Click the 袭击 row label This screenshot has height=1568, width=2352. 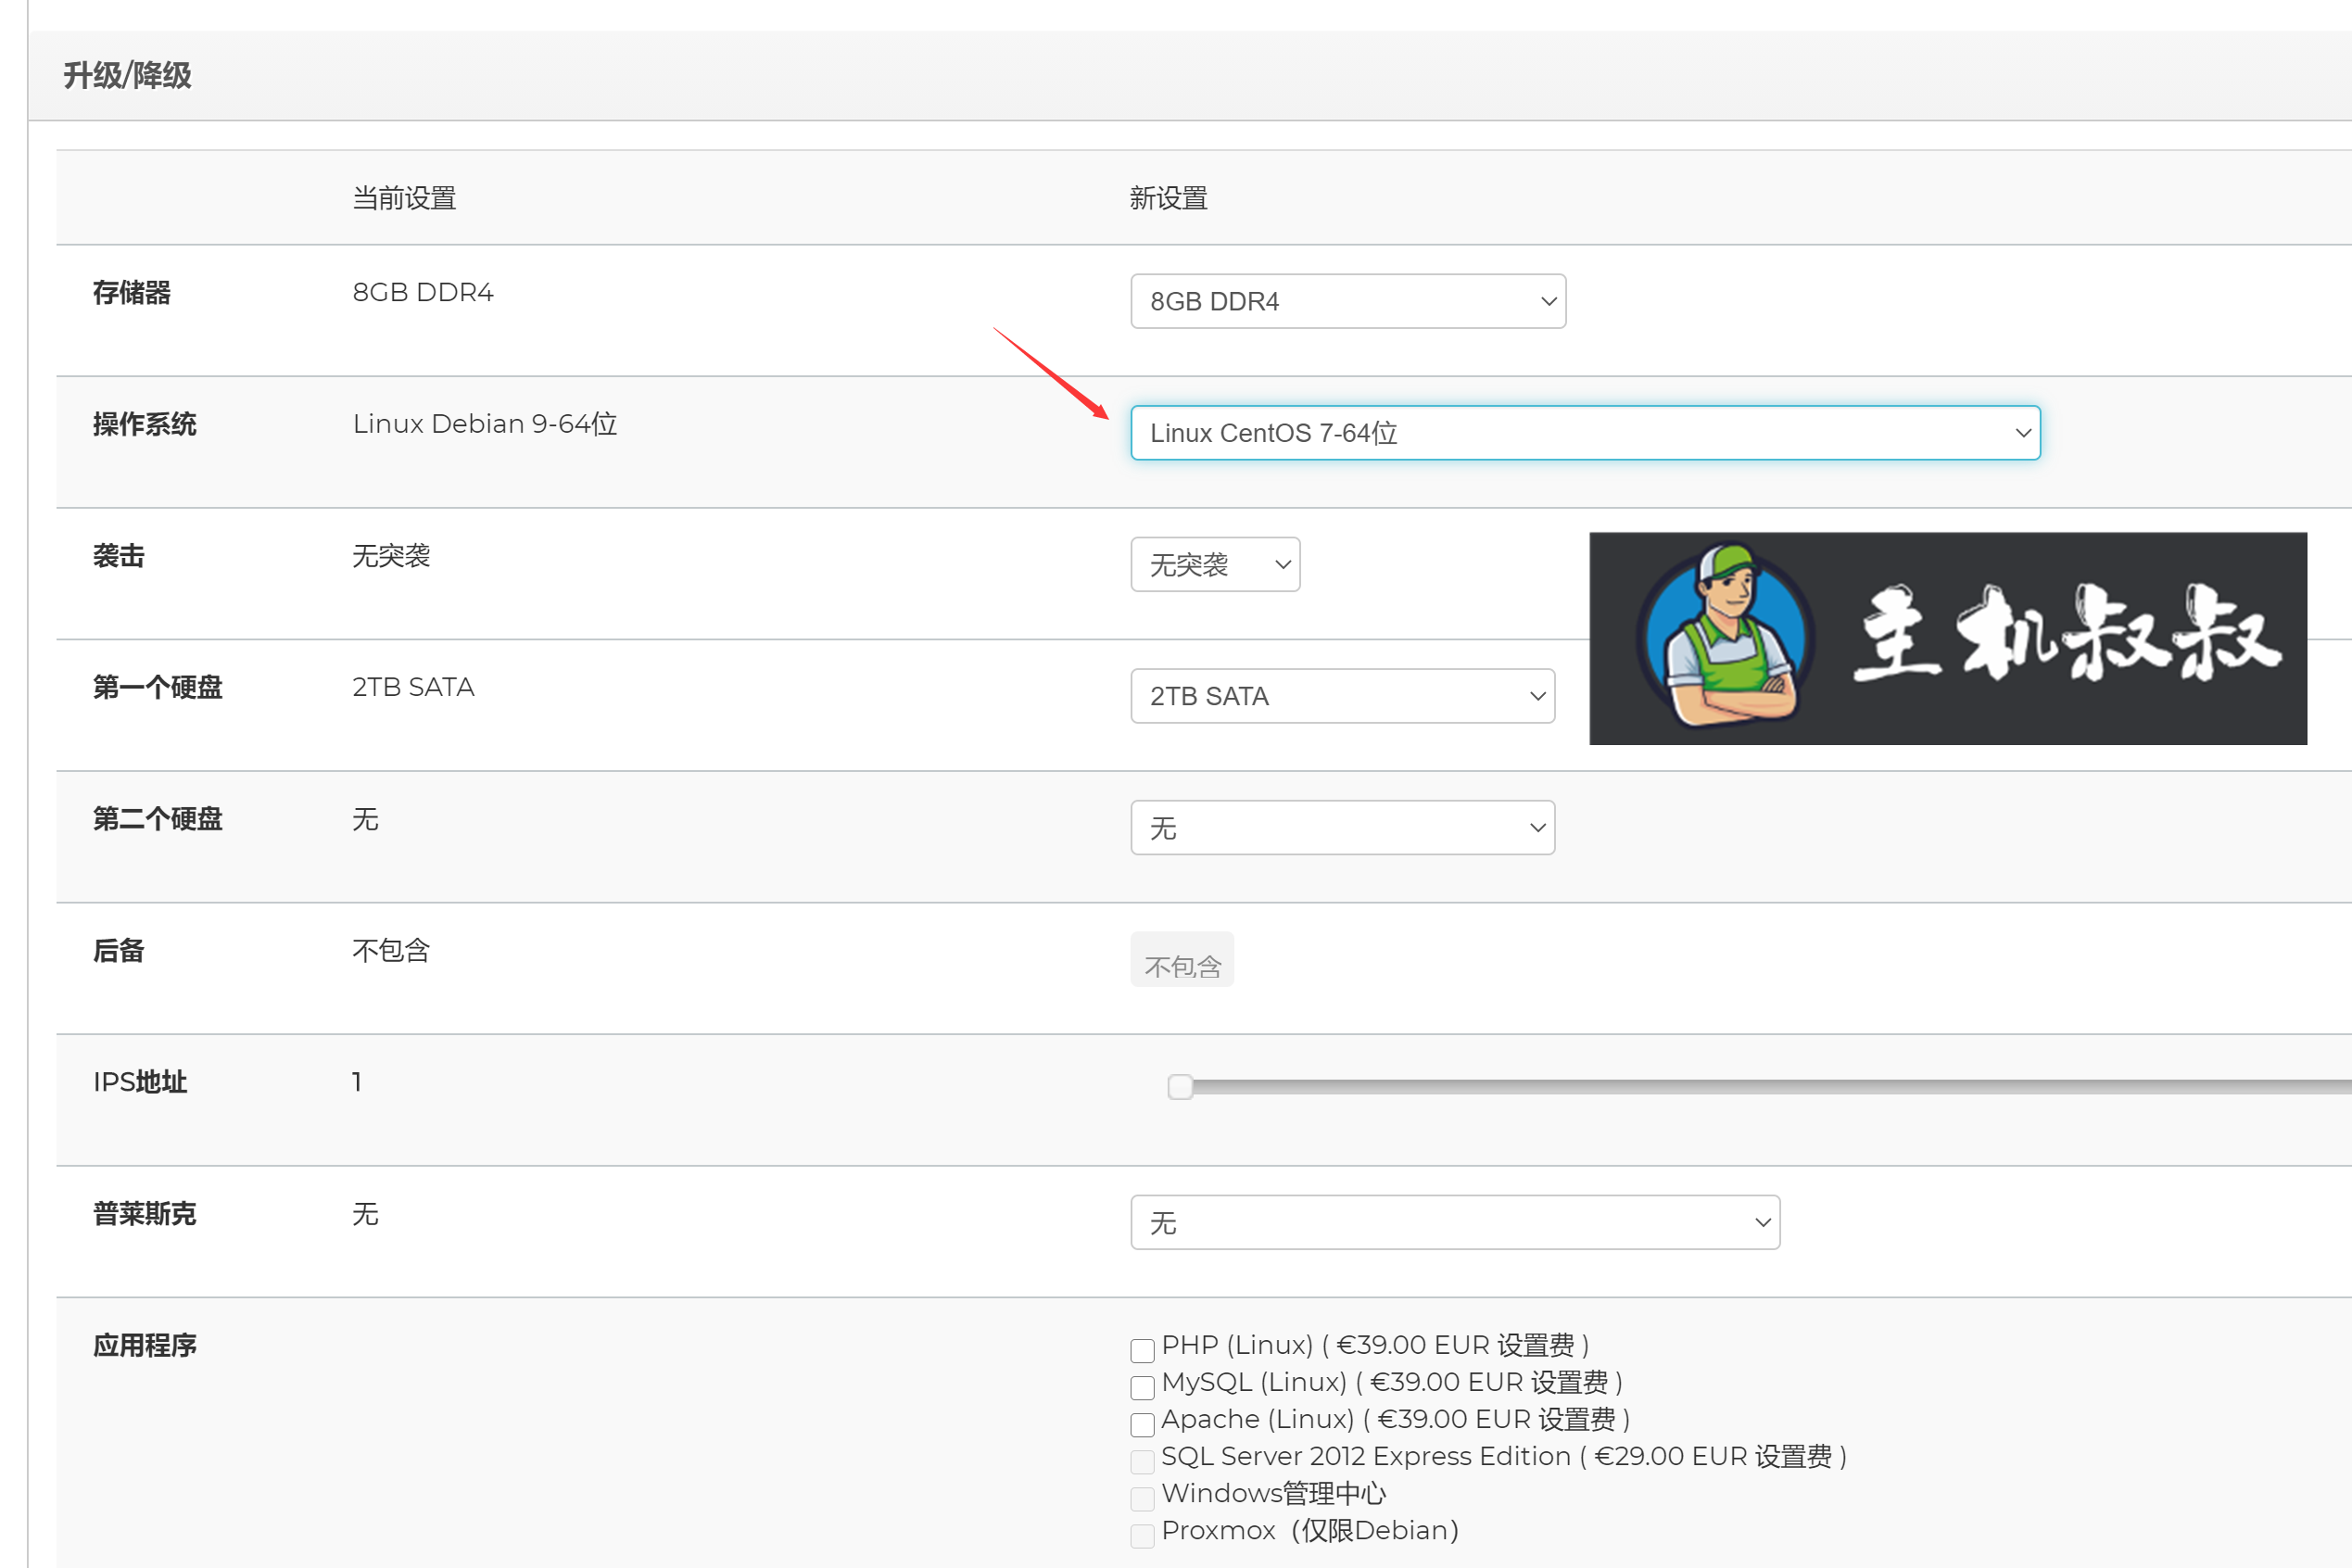[x=119, y=556]
